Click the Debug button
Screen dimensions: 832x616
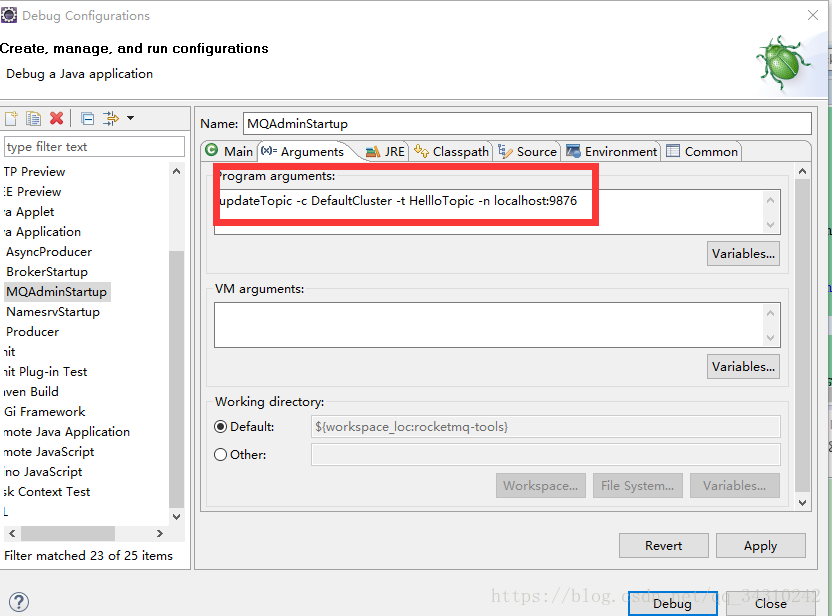[672, 604]
